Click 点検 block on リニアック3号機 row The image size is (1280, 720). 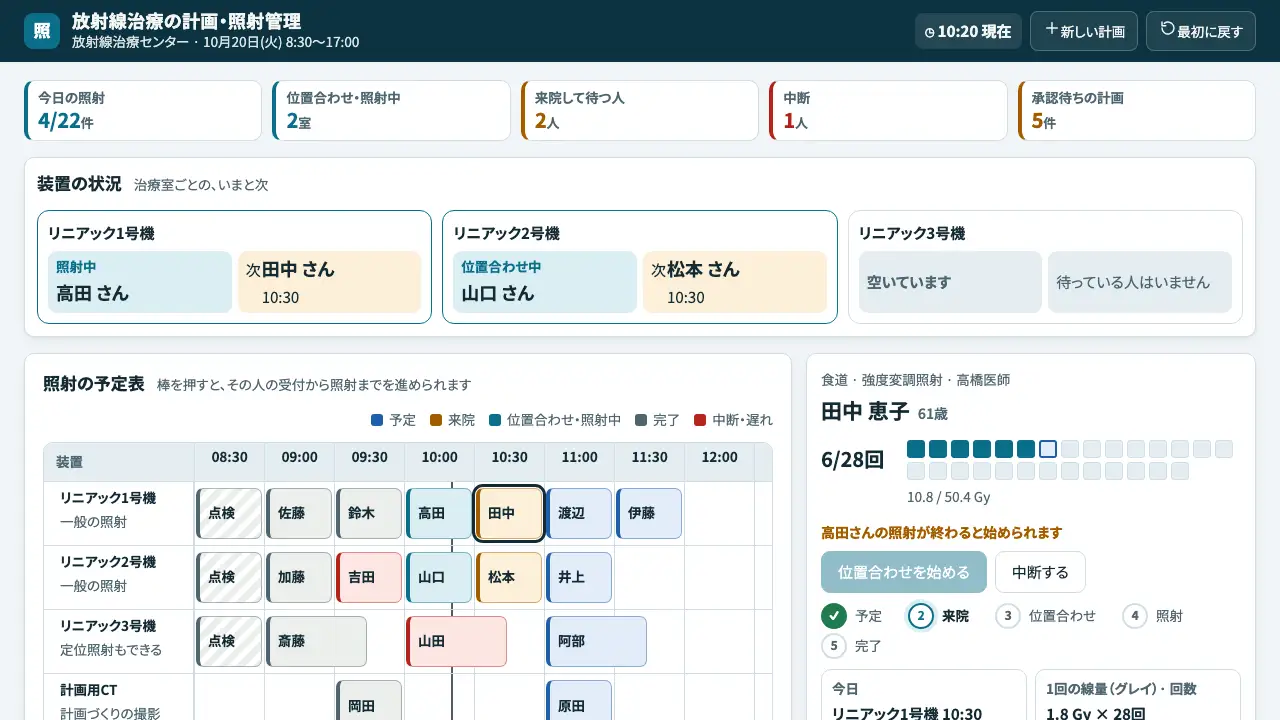point(229,641)
